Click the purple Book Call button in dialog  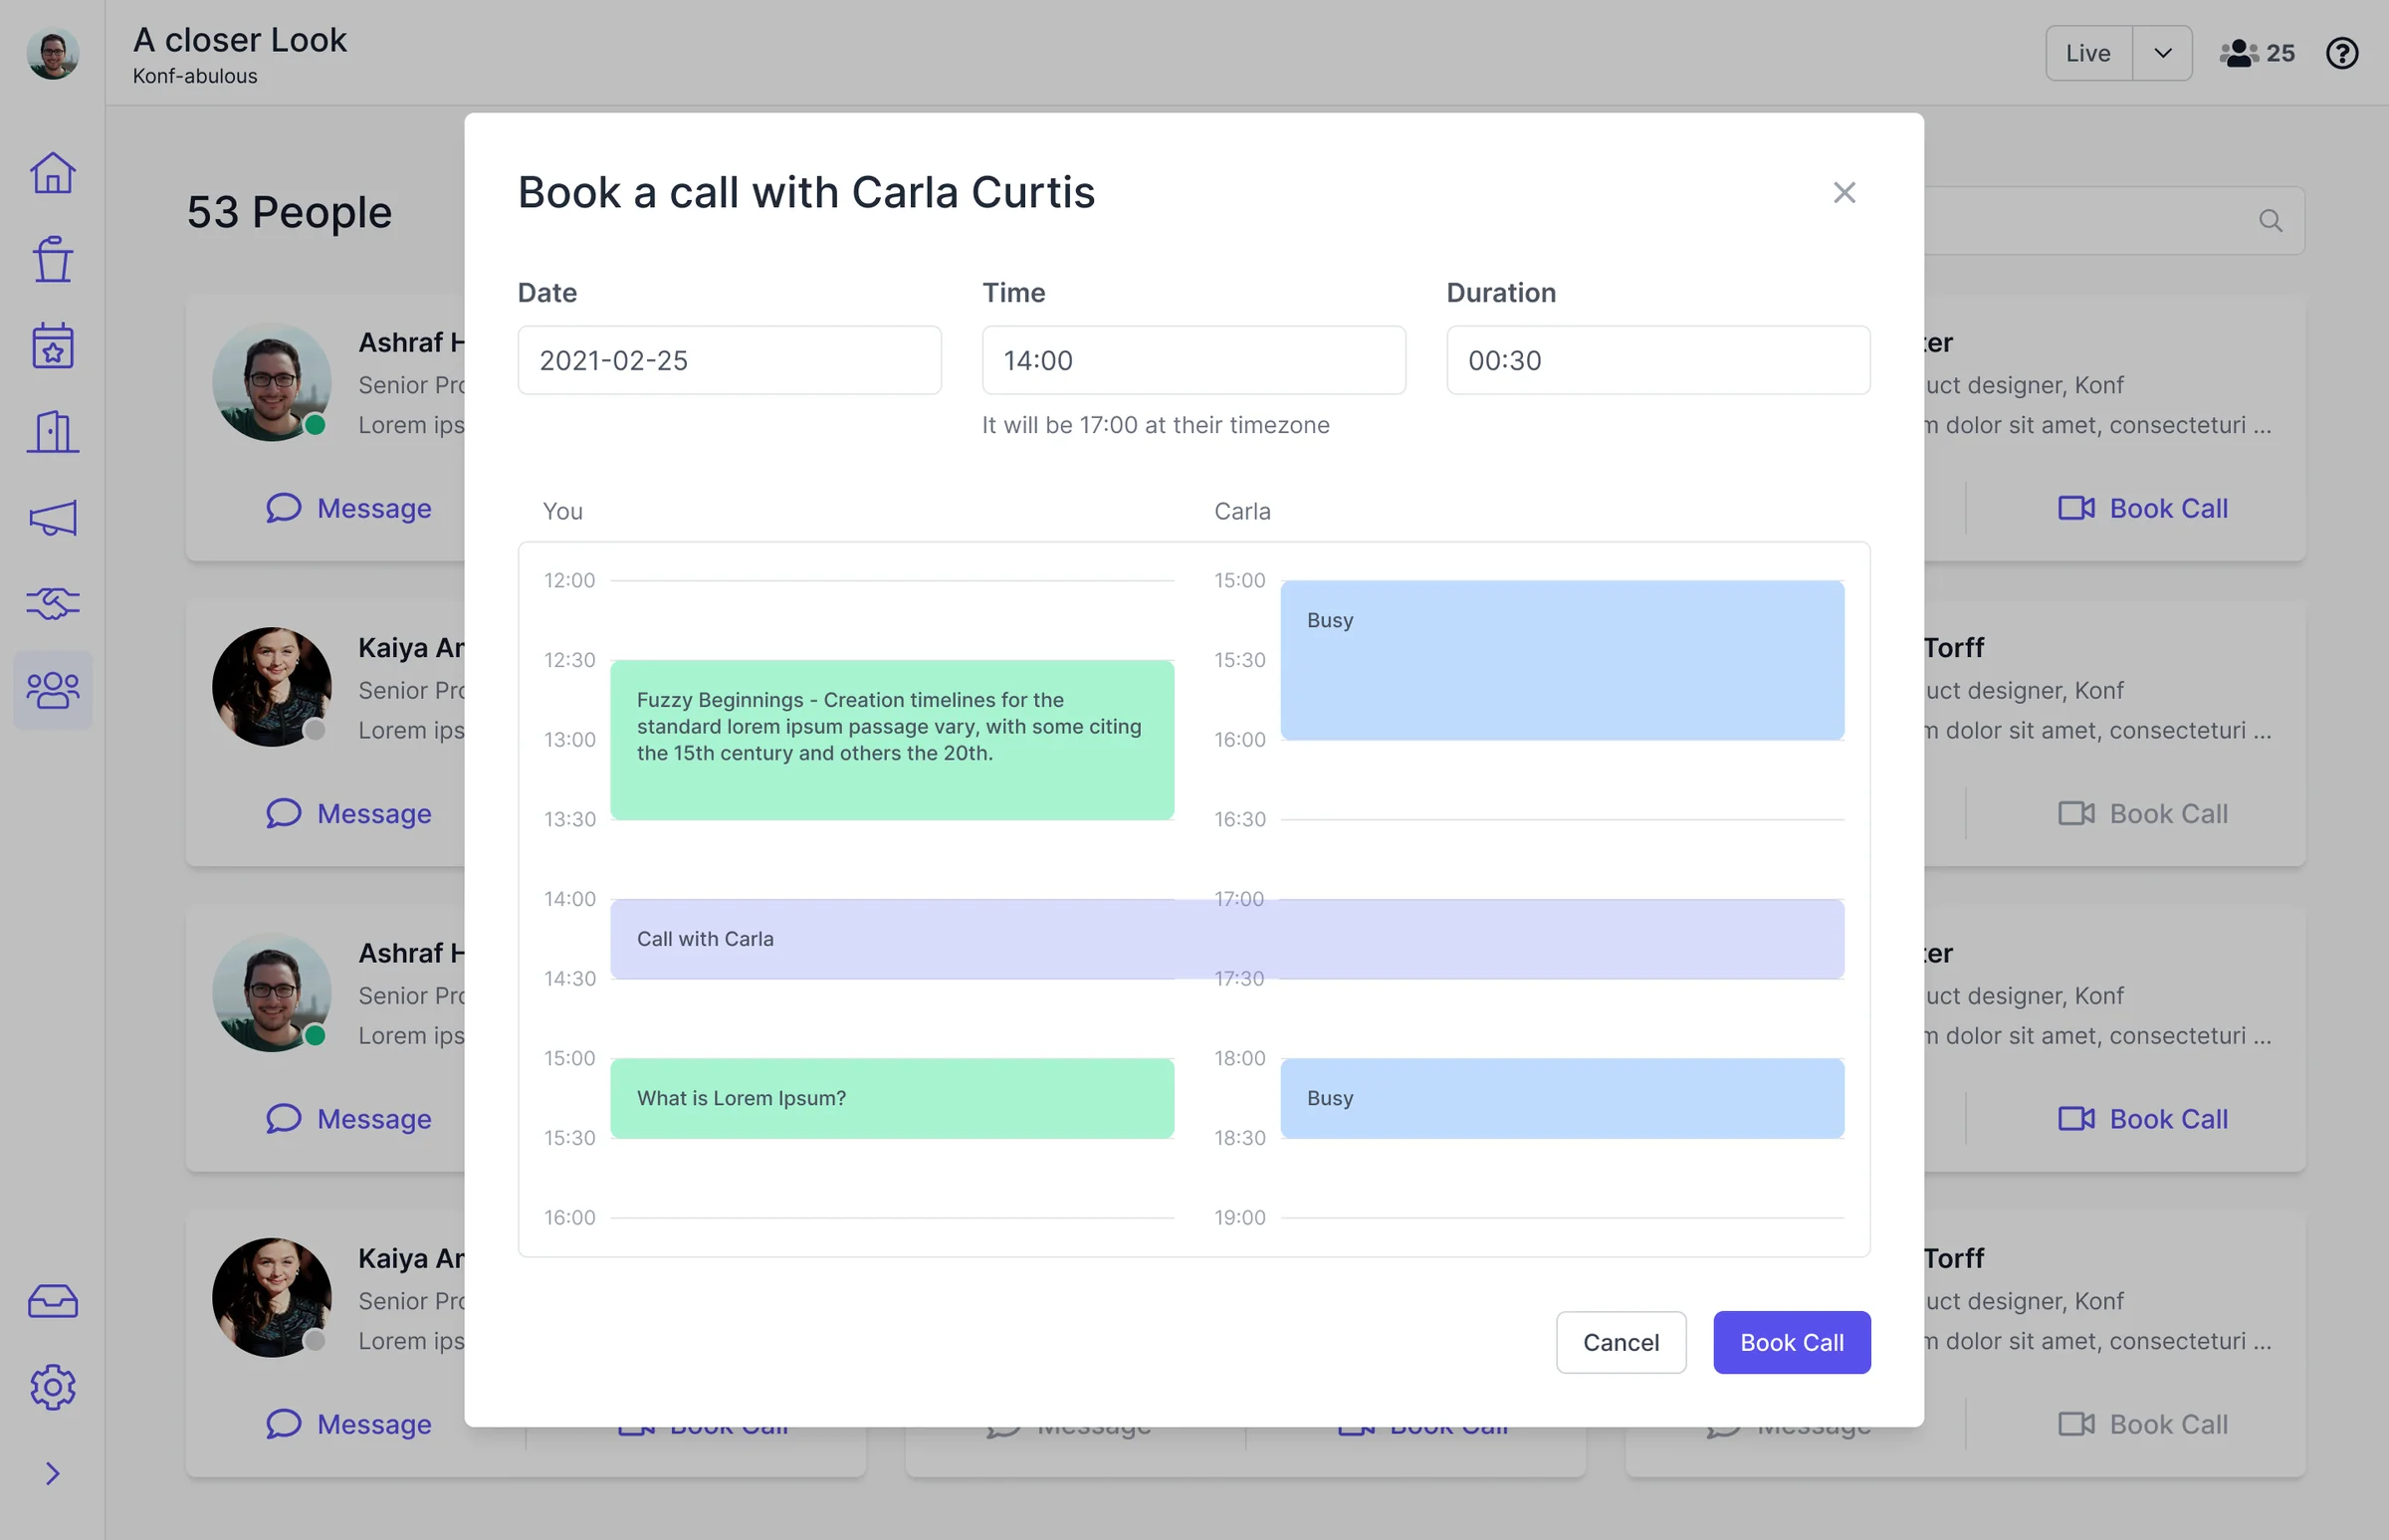click(1791, 1342)
